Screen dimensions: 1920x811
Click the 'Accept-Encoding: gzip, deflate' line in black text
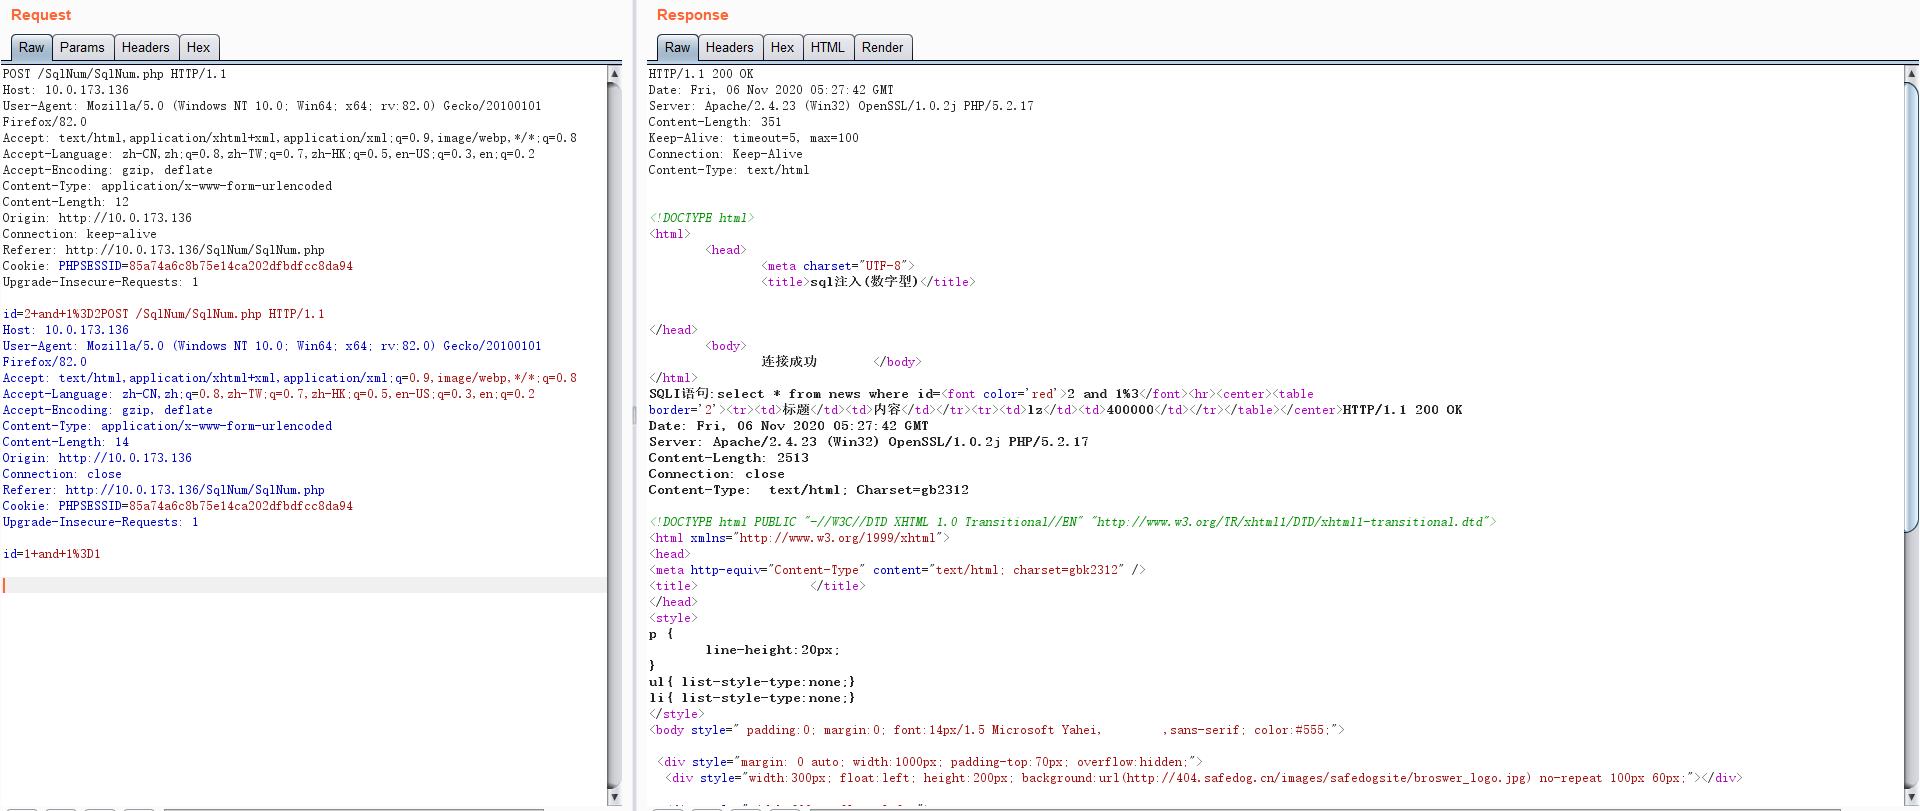[x=108, y=170]
